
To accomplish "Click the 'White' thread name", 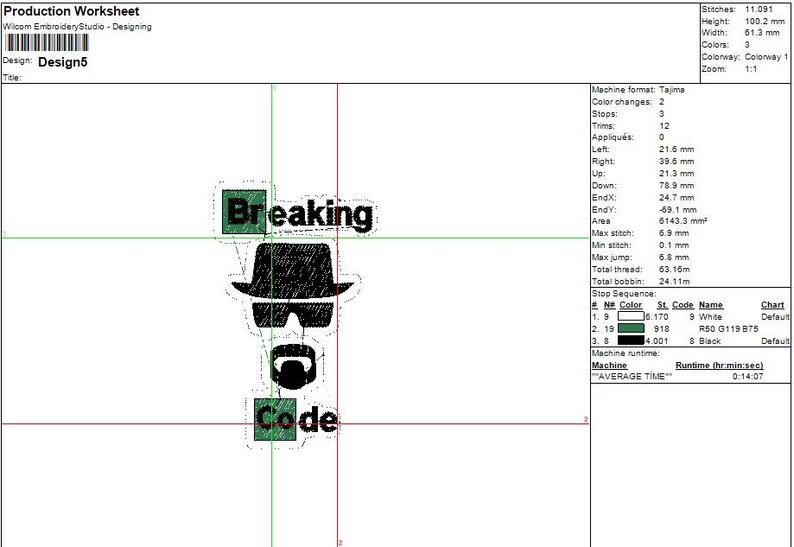I will click(x=710, y=317).
